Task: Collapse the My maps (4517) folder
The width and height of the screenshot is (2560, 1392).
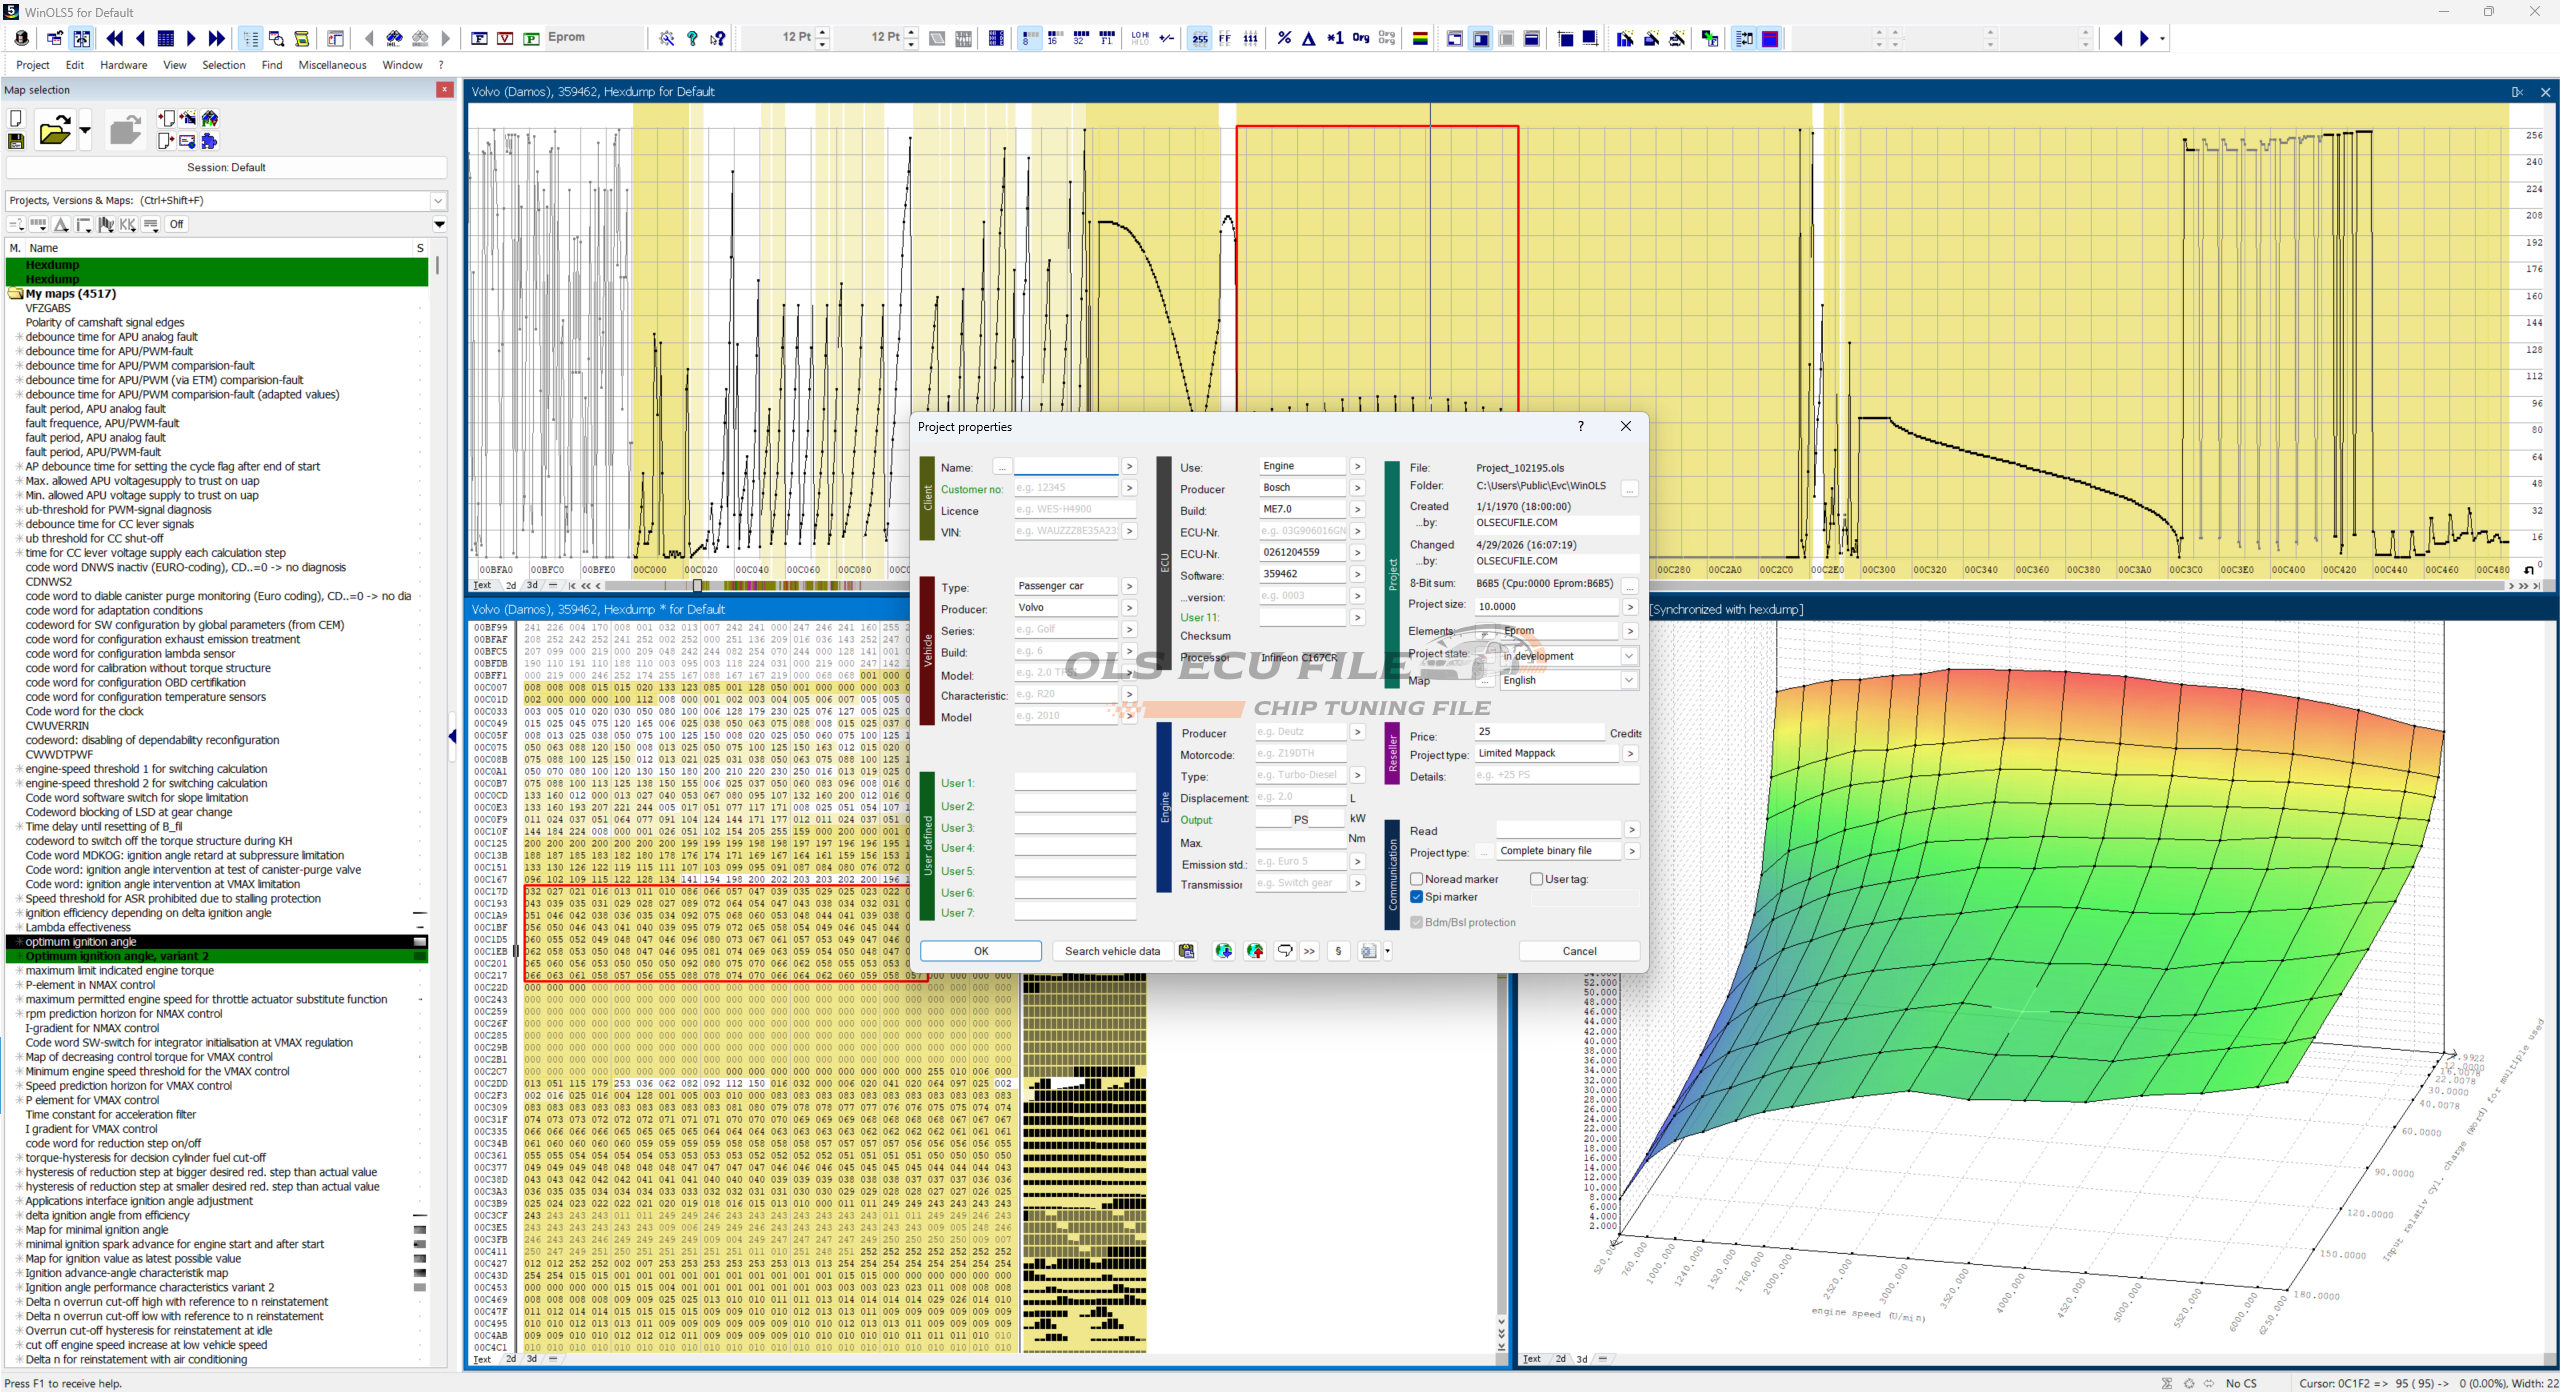Action: pos(15,294)
